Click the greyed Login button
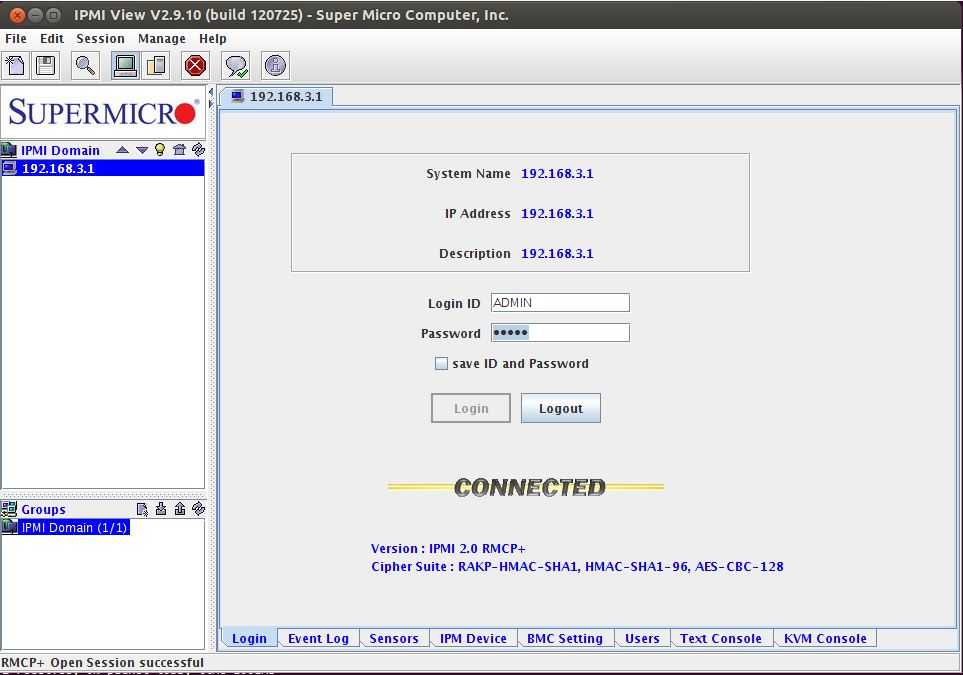963x675 pixels. [x=471, y=408]
